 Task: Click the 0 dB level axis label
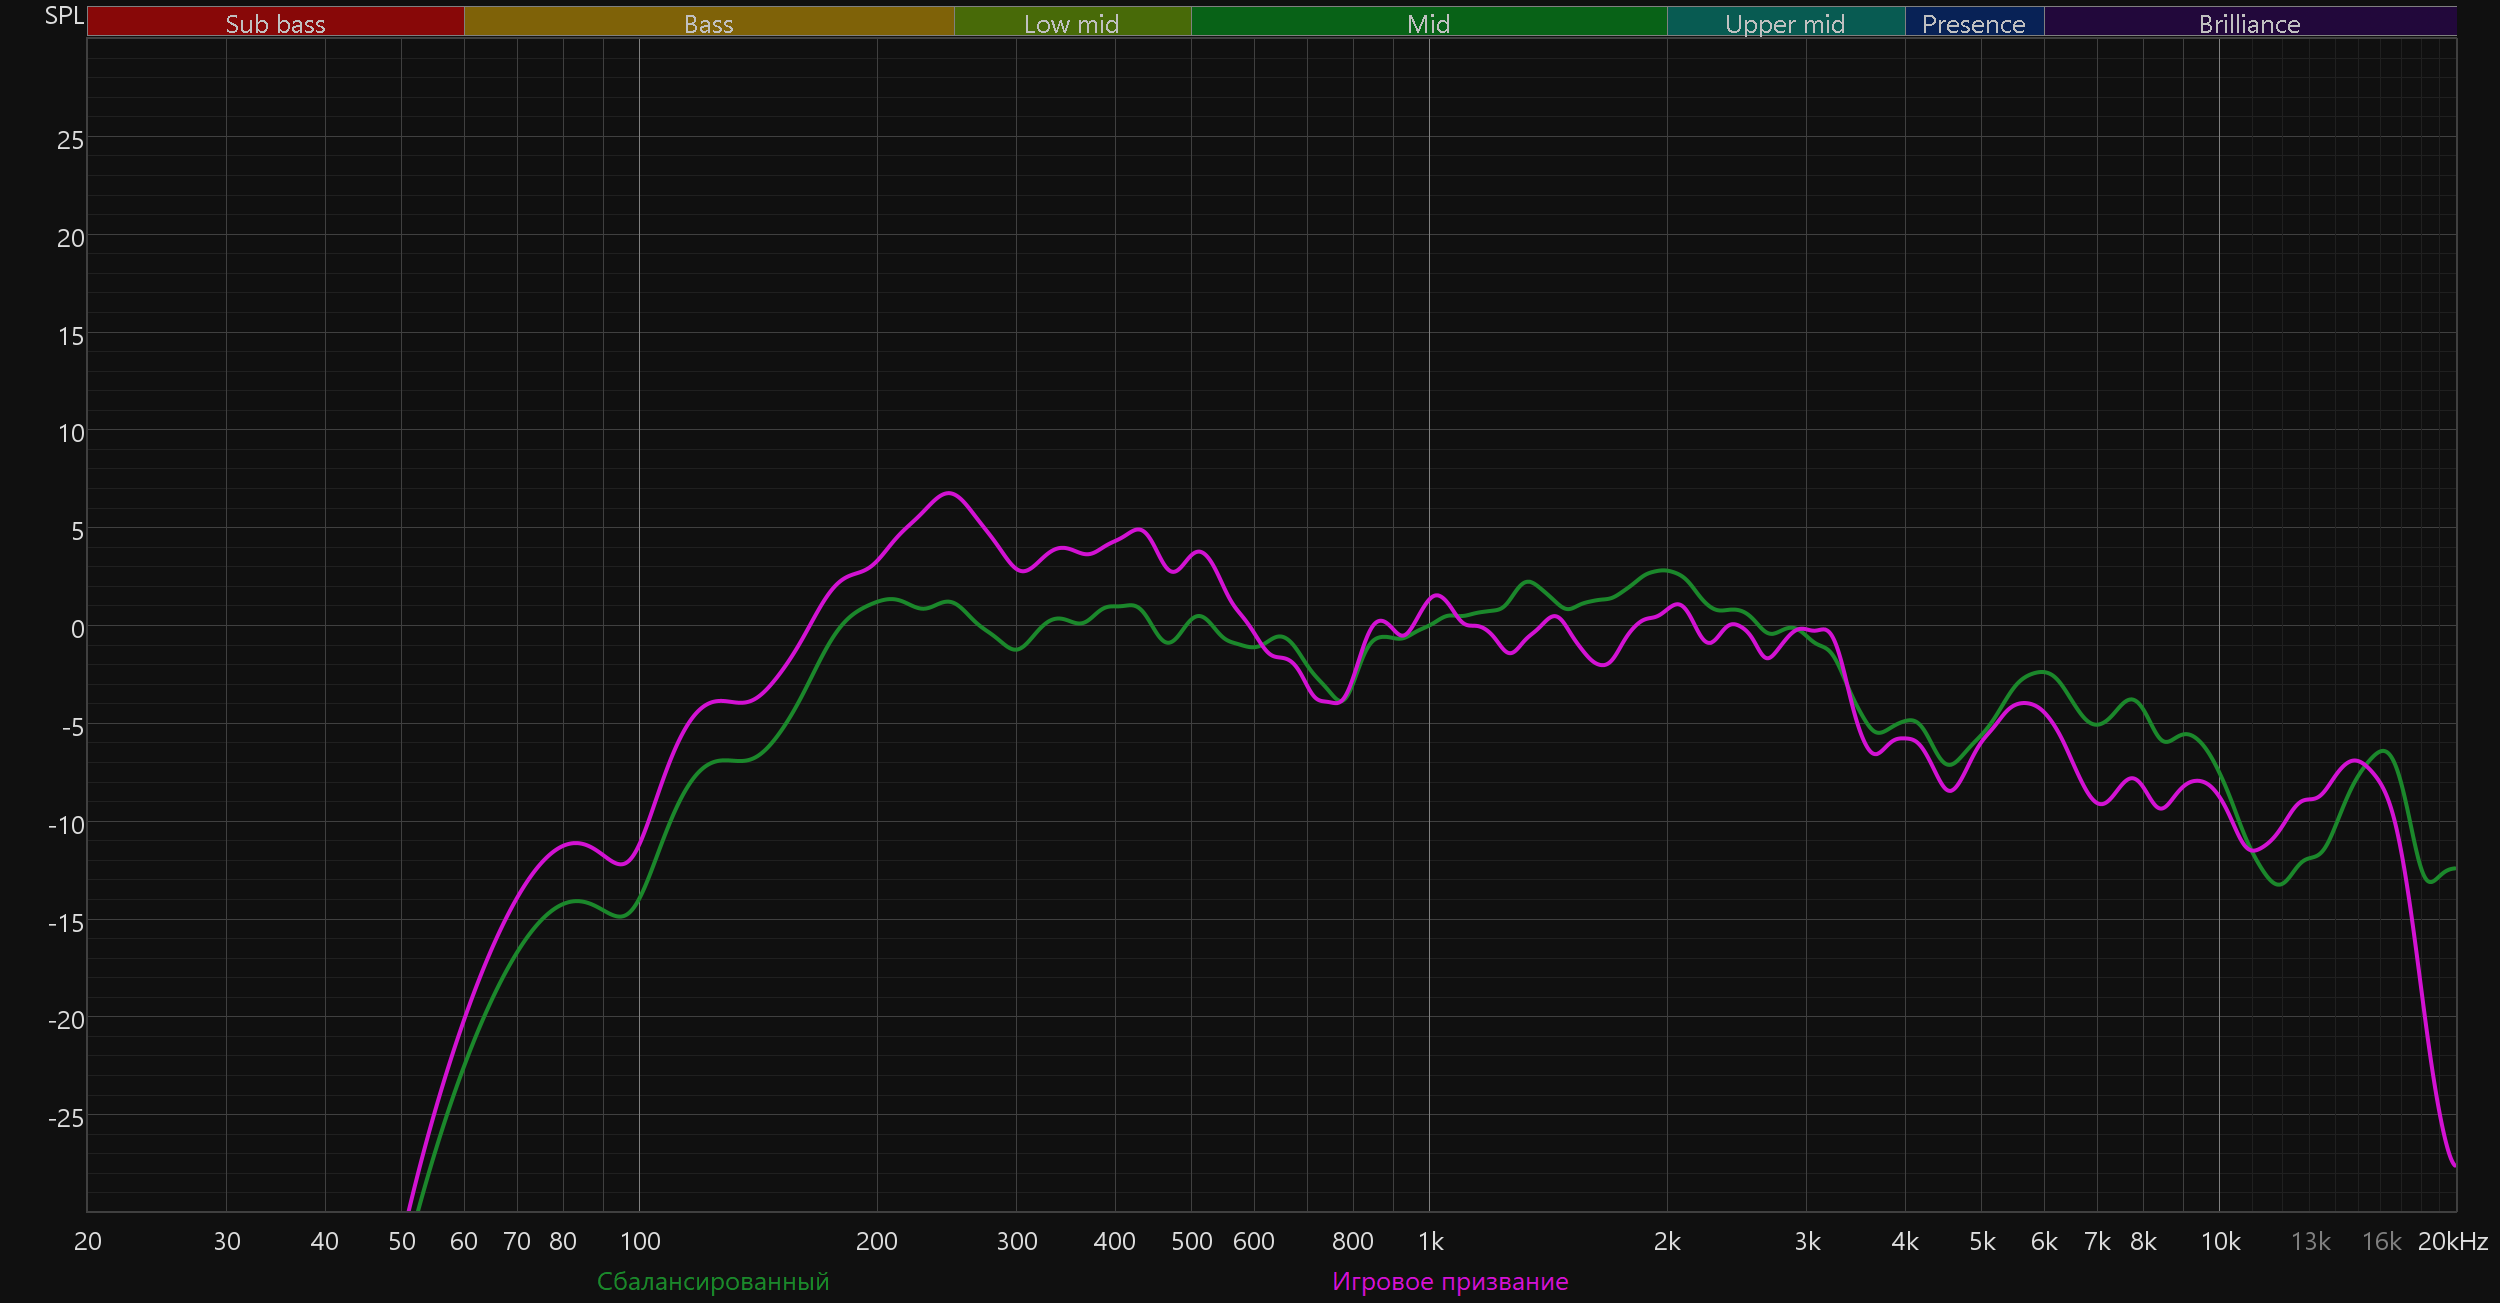pos(77,629)
